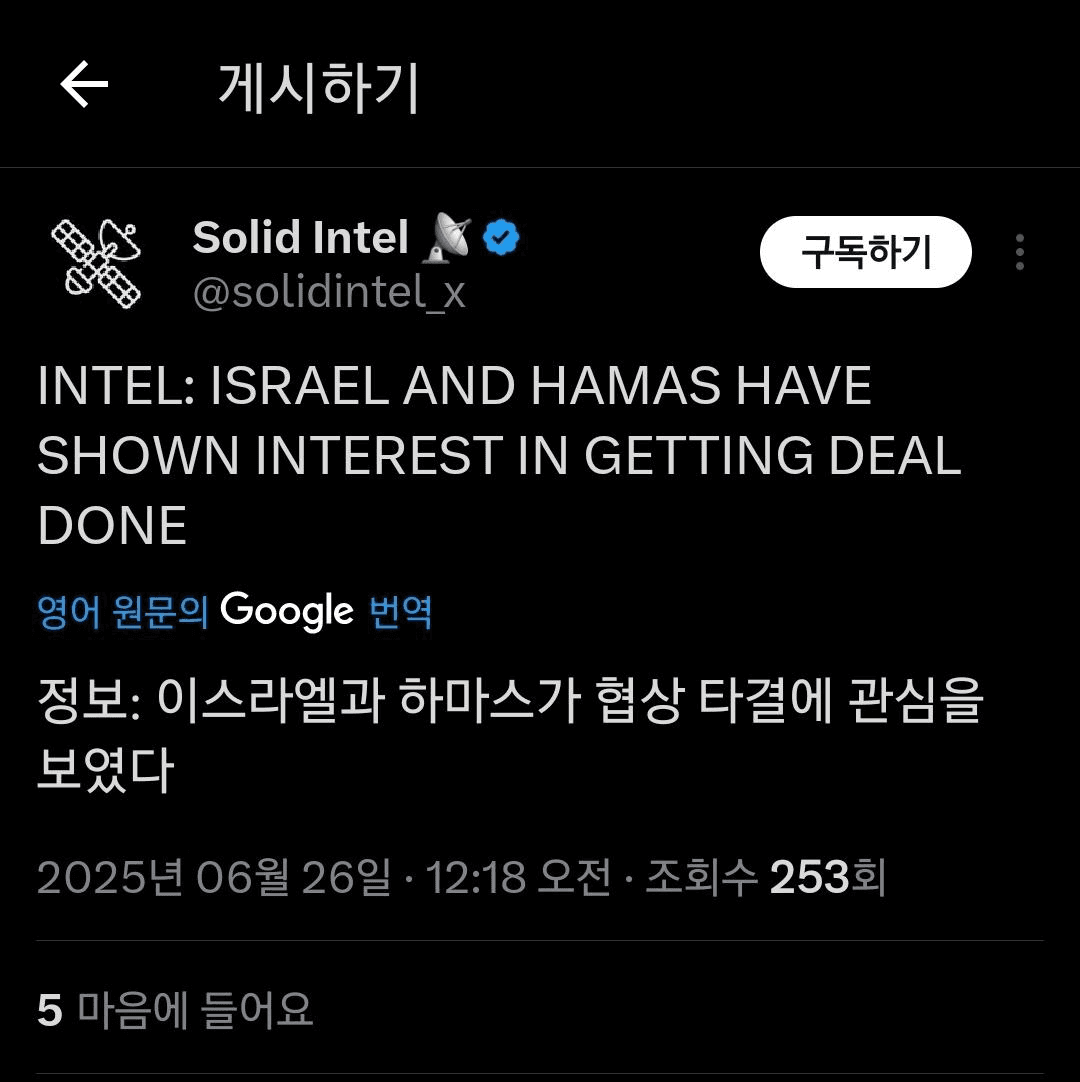1080x1082 pixels.
Task: Click the like count number 5
Action: [50, 1011]
